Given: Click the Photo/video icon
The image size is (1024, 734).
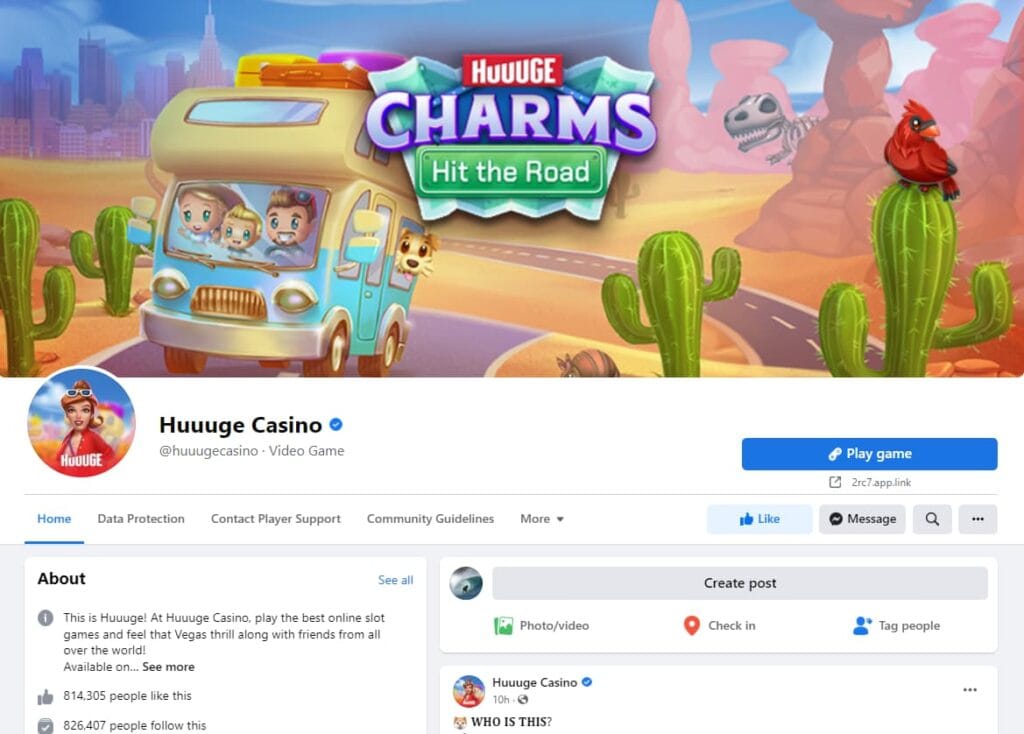Looking at the screenshot, I should pyautogui.click(x=503, y=626).
